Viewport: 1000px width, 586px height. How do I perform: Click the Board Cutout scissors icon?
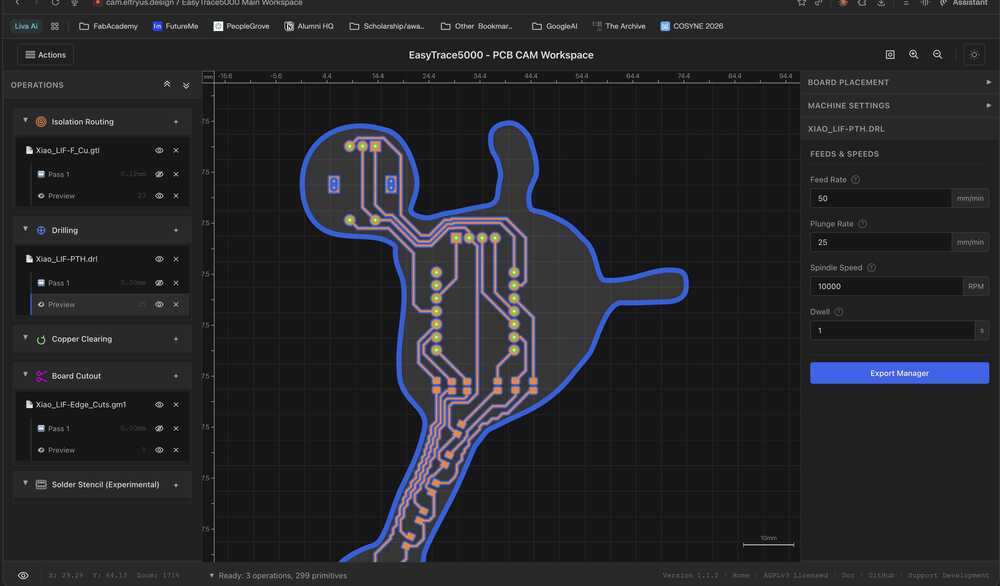pyautogui.click(x=41, y=376)
